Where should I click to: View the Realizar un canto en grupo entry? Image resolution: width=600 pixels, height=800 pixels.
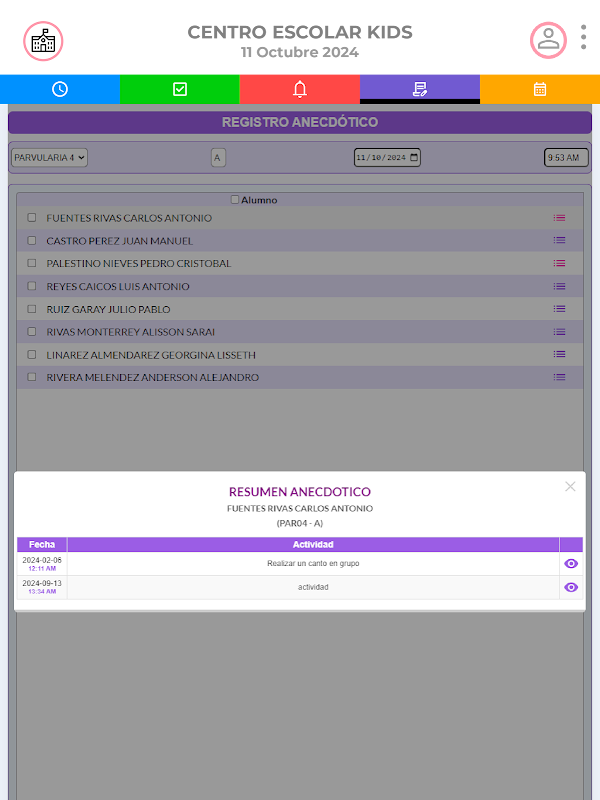tap(571, 563)
